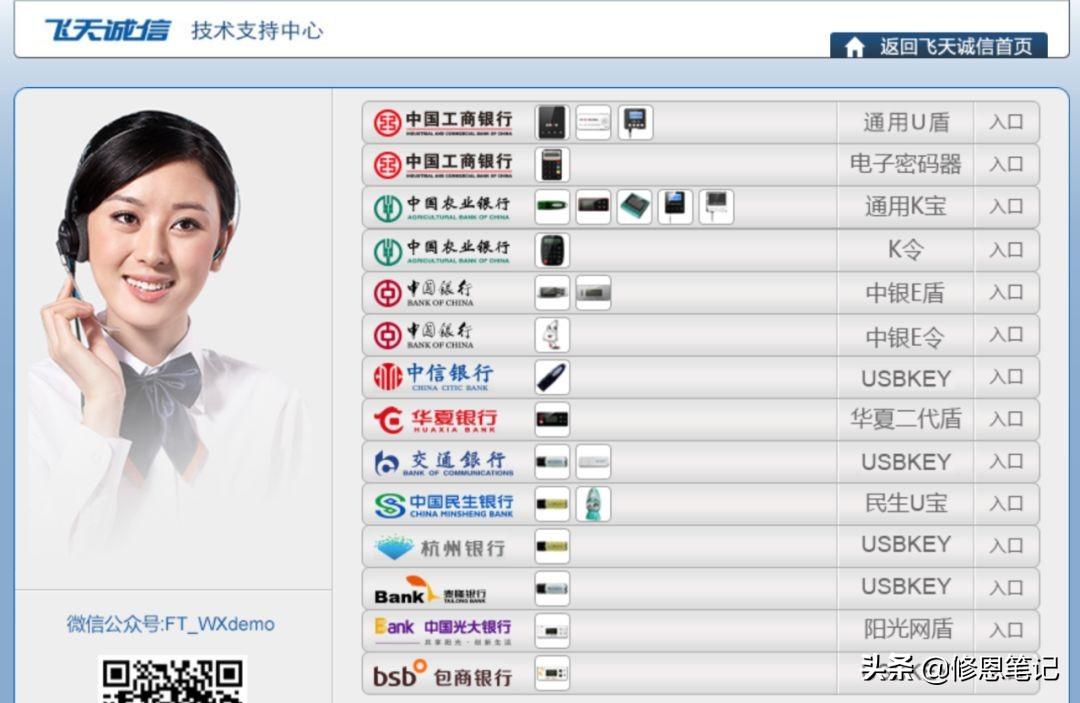Open the 通用K宝 入口 link

tap(1007, 206)
